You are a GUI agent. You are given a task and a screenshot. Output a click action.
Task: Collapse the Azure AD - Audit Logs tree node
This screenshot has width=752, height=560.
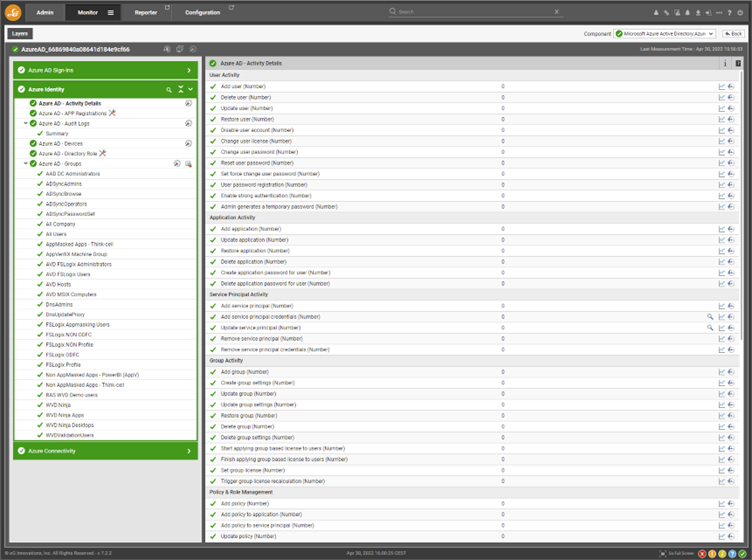[26, 123]
